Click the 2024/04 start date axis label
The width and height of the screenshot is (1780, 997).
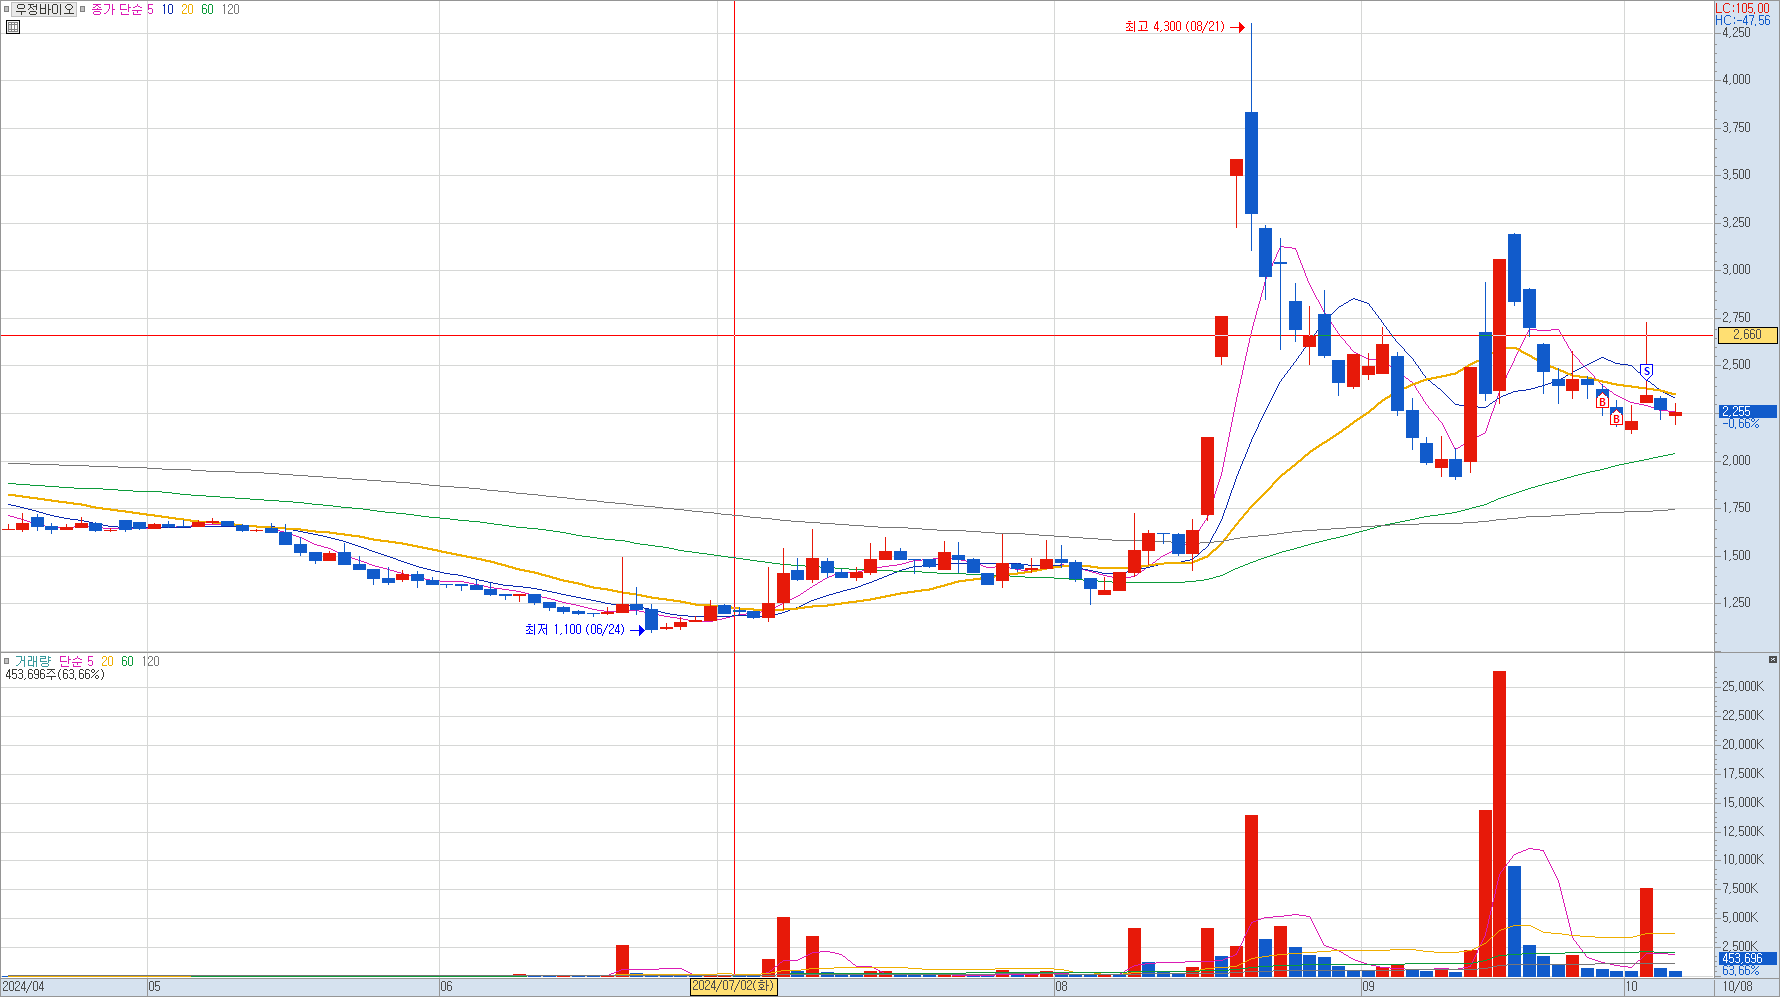[x=24, y=986]
